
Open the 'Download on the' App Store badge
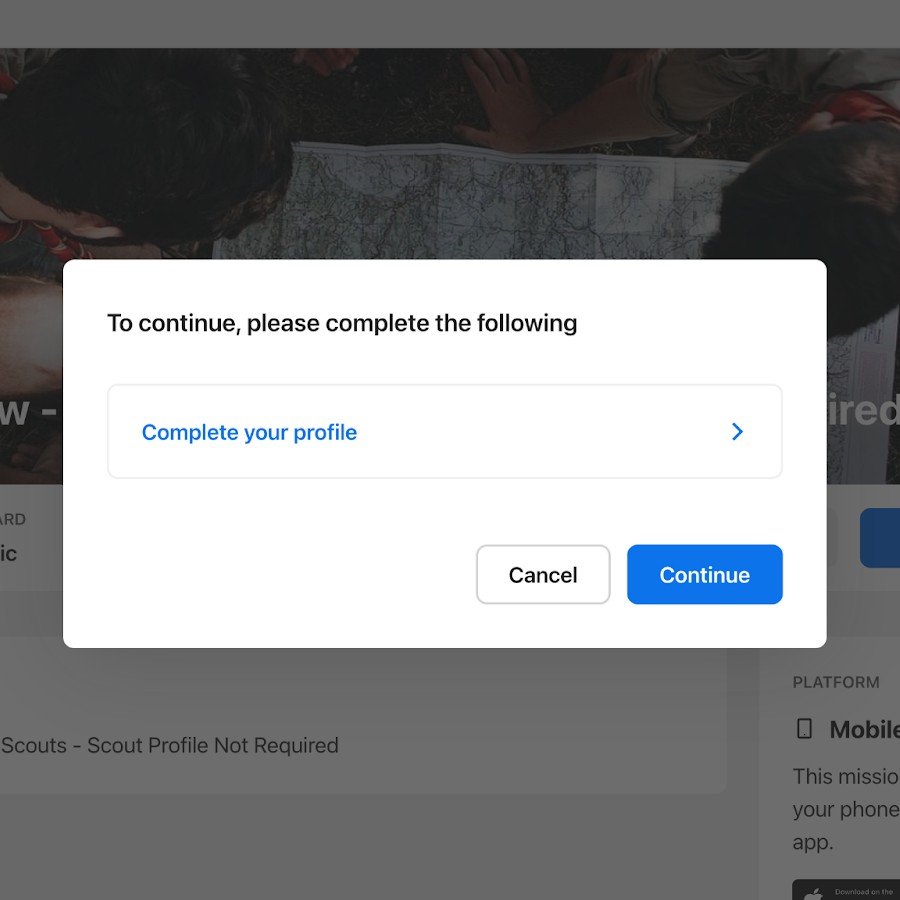pyautogui.click(x=845, y=890)
